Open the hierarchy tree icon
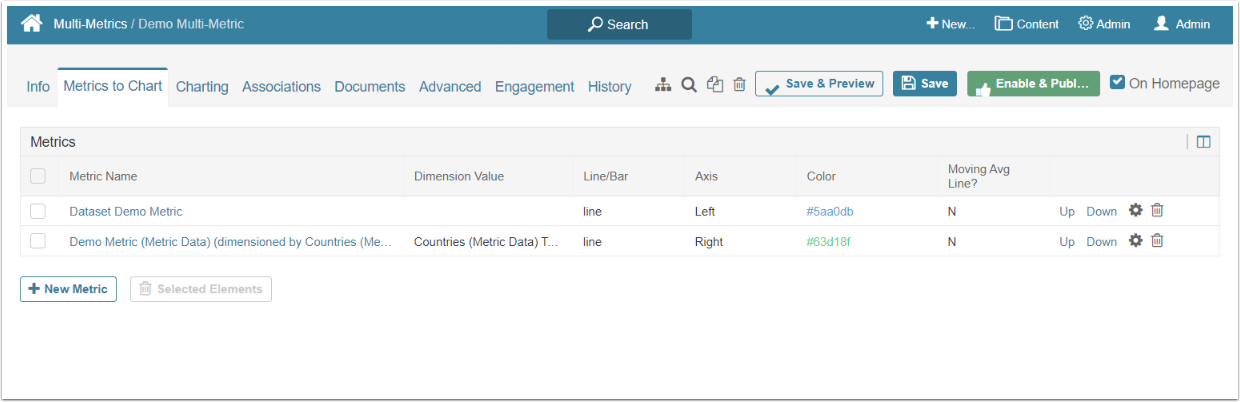 coord(663,85)
